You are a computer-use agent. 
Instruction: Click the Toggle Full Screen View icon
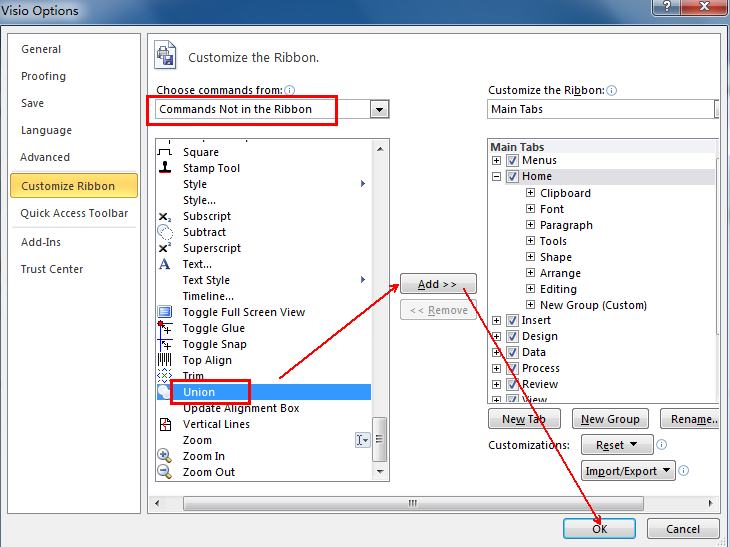click(165, 311)
